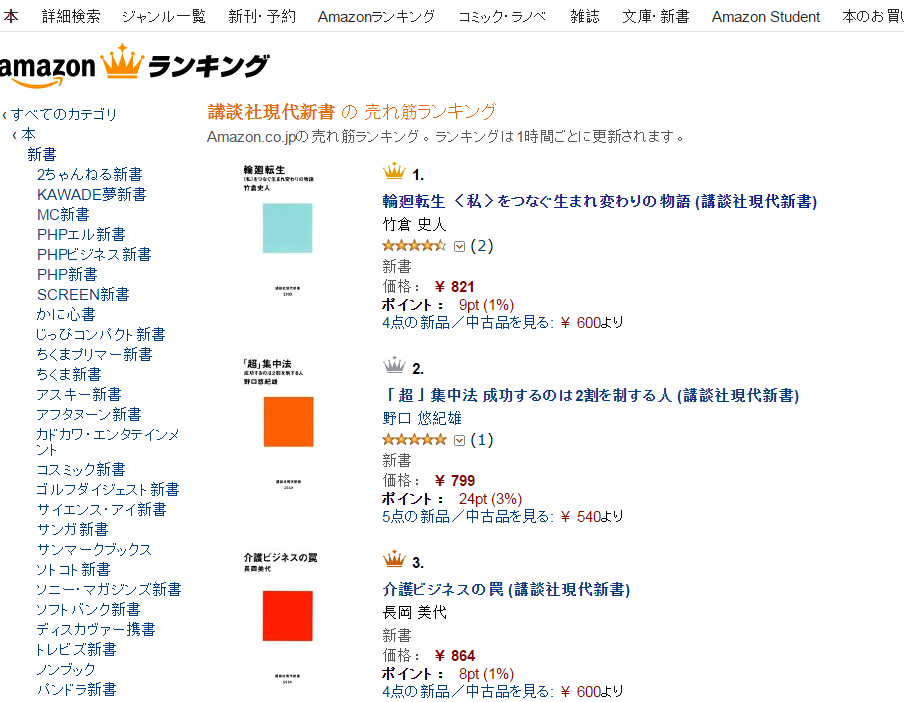The image size is (904, 702).
Task: Select サイエンス・アイ新書 category
Action: [x=101, y=509]
